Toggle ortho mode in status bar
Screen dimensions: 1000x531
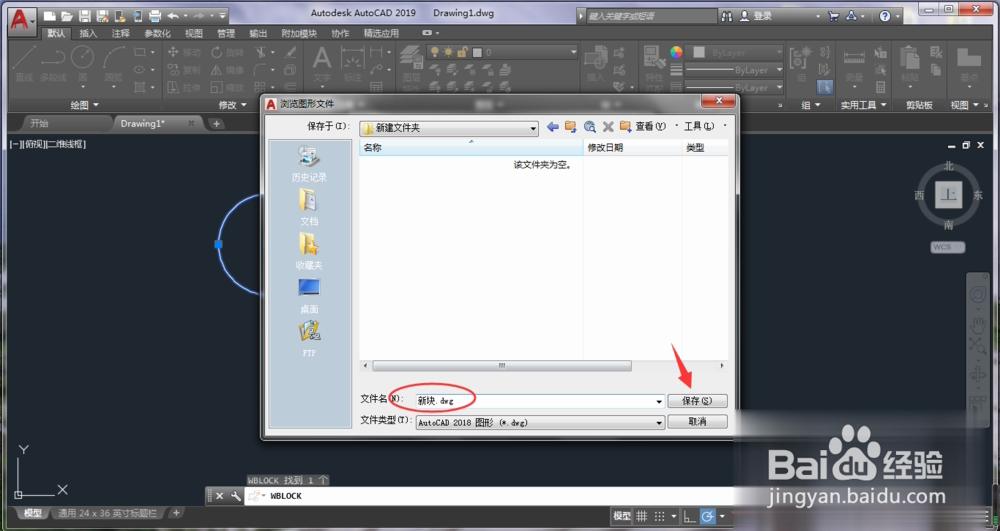[689, 516]
